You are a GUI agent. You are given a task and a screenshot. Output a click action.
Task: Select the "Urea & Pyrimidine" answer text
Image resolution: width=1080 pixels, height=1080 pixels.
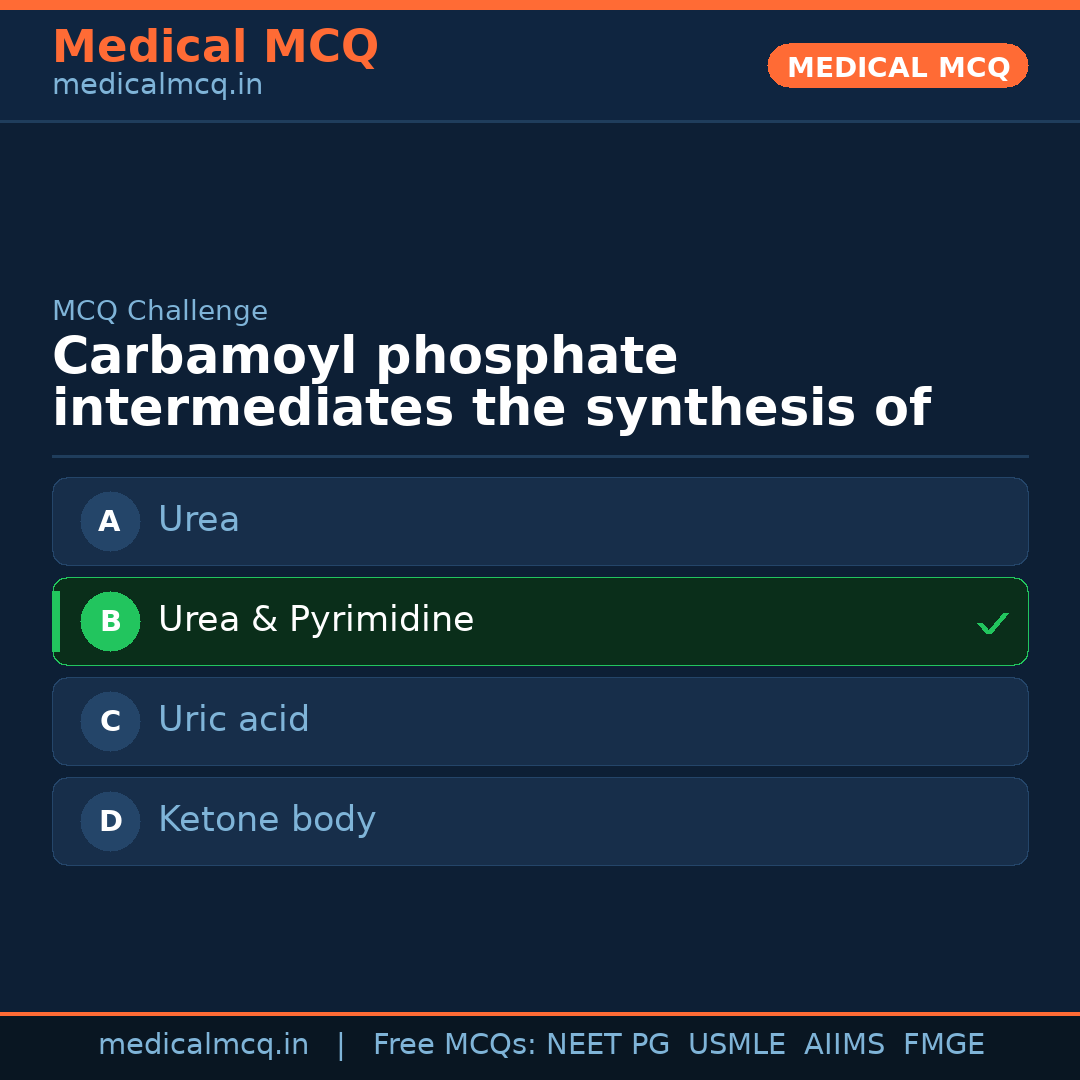tap(316, 620)
